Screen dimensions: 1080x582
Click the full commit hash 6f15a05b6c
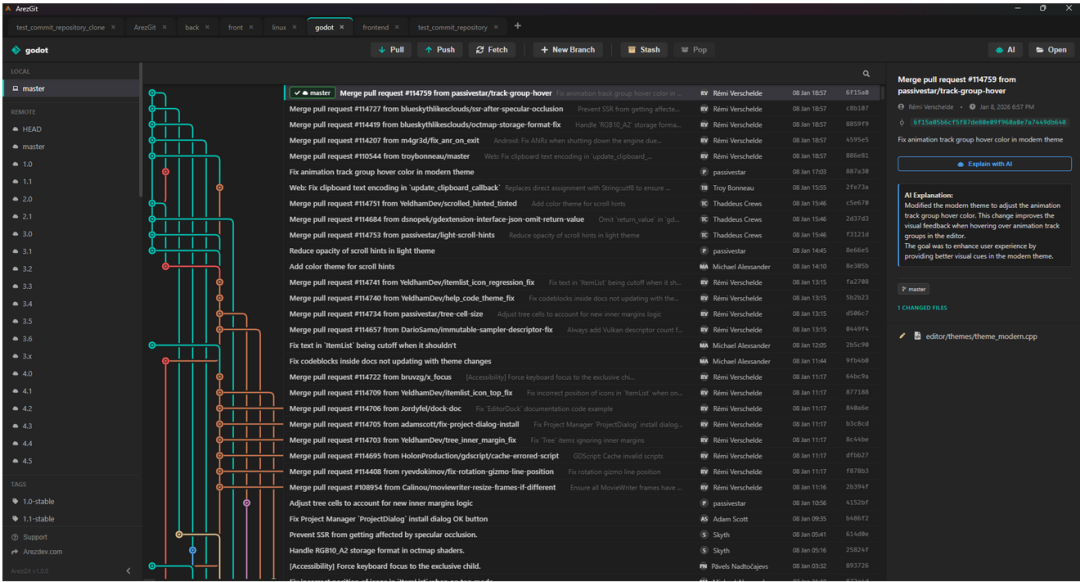(988, 122)
